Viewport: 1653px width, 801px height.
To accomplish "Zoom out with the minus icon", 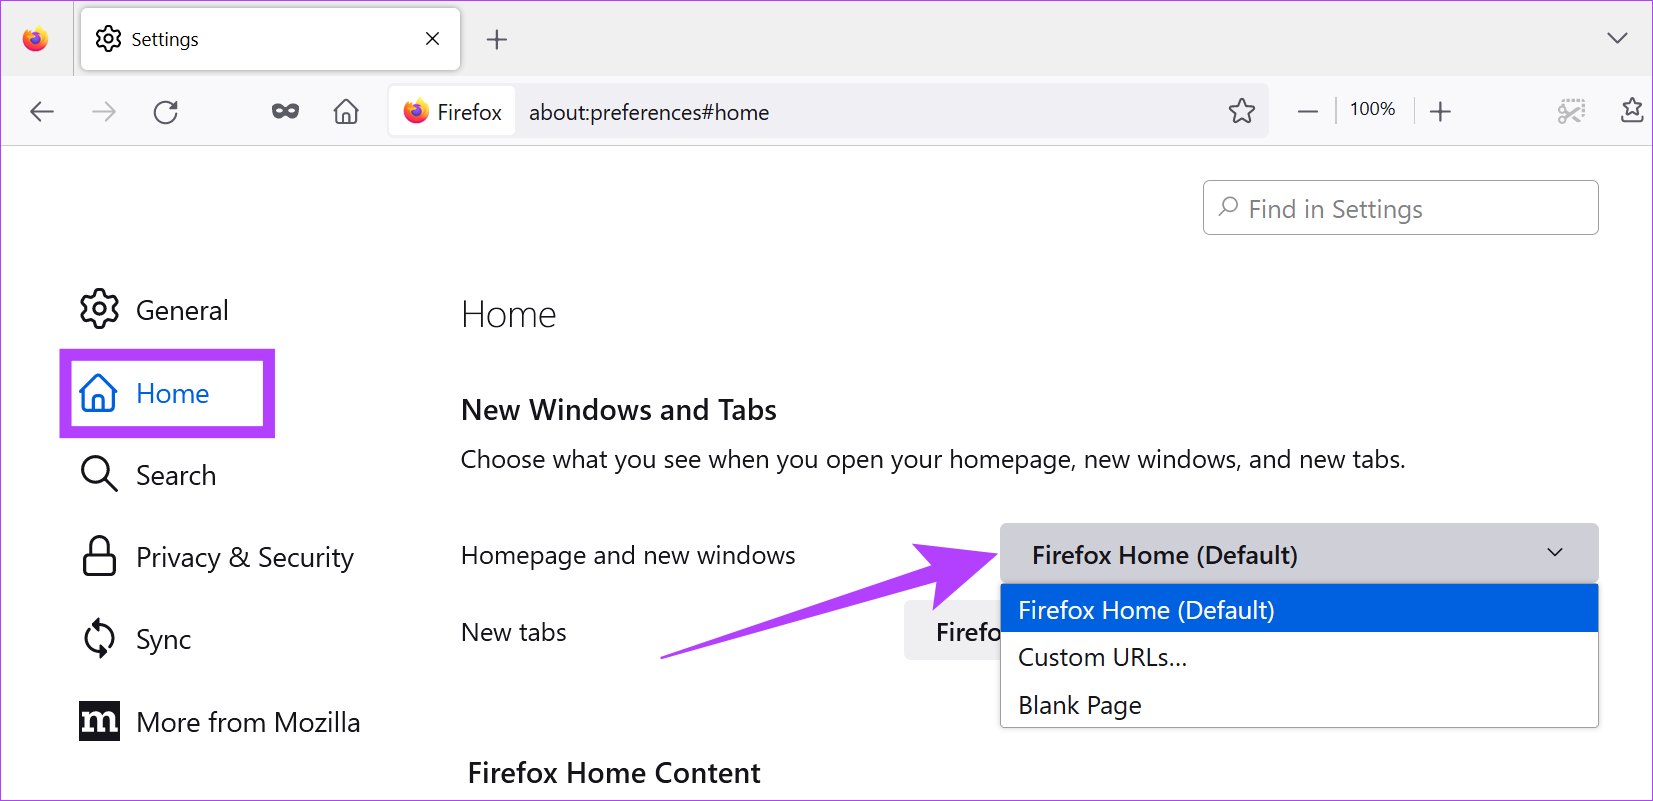I will pyautogui.click(x=1307, y=112).
